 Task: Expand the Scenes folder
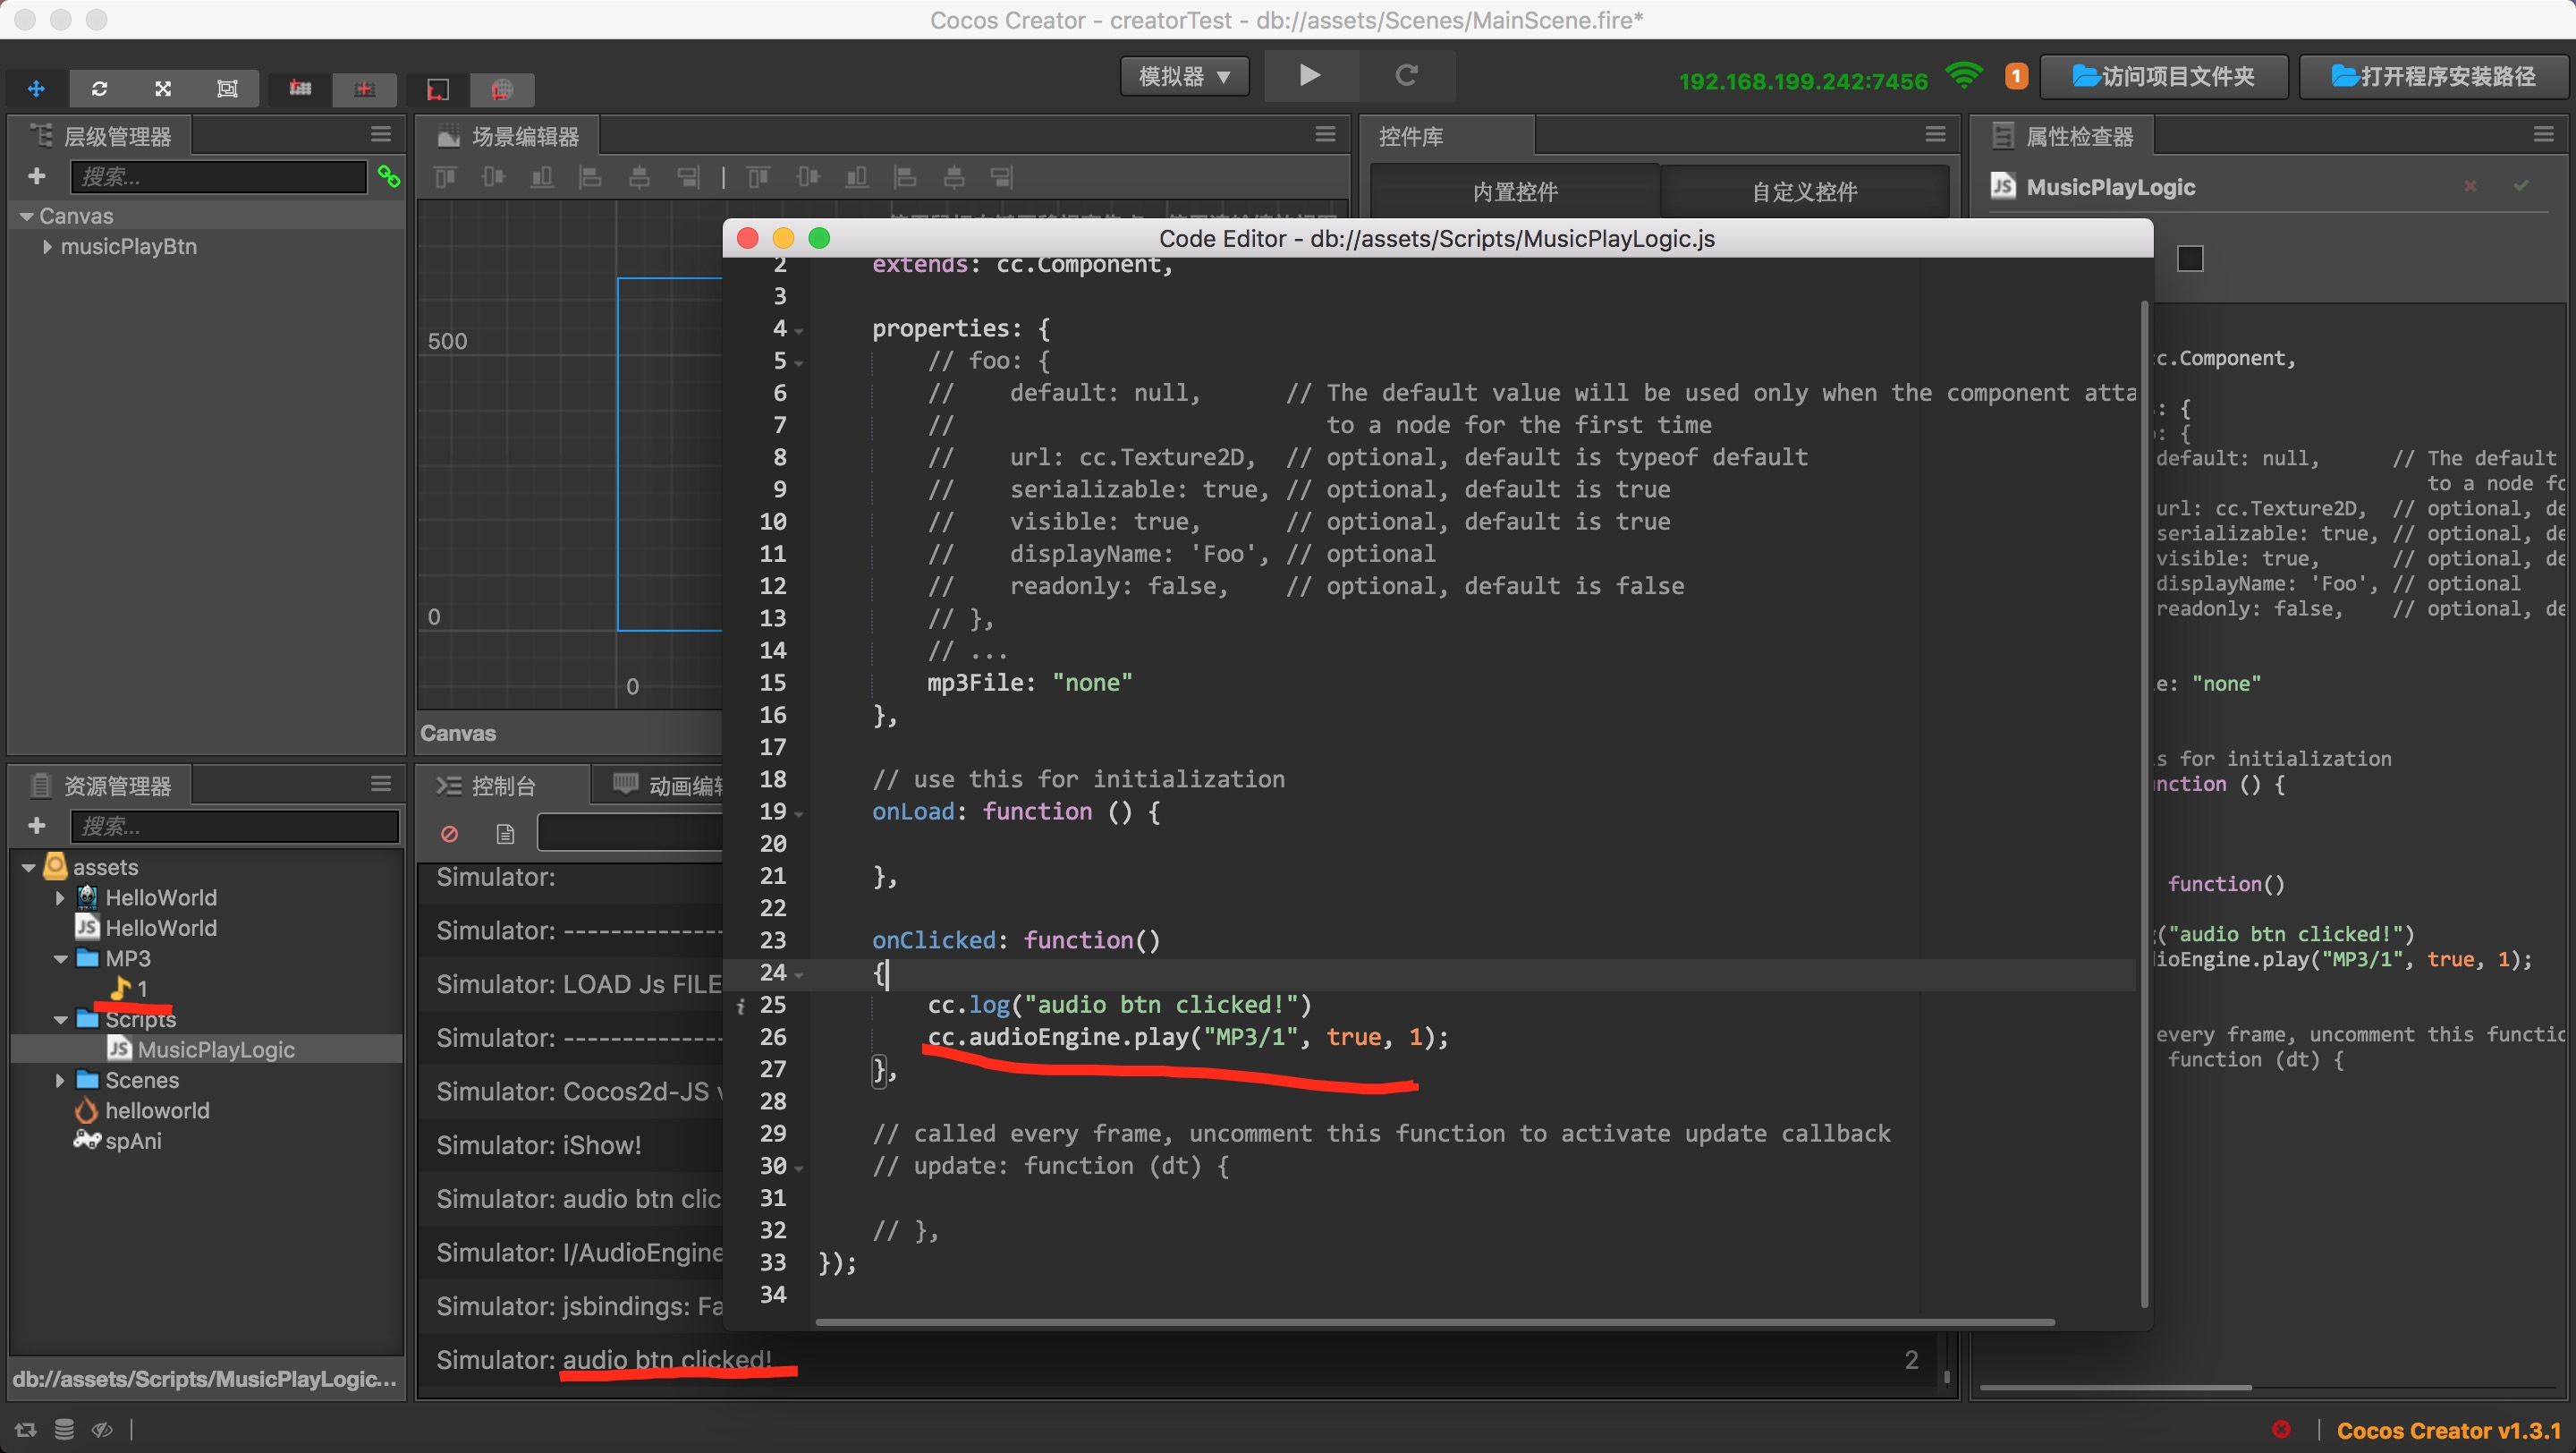[61, 1081]
